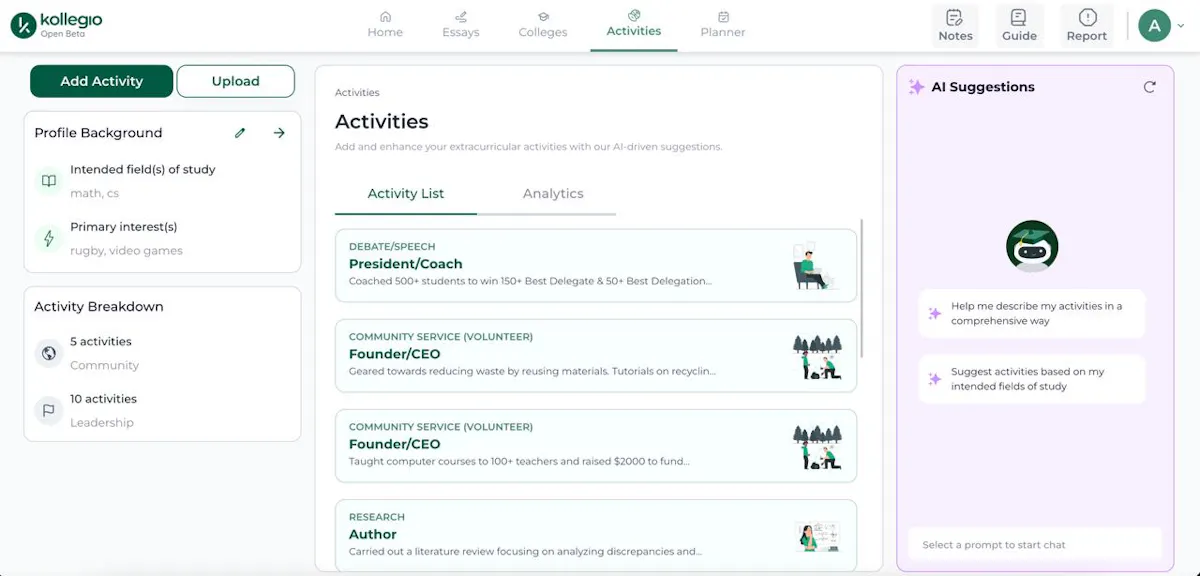The width and height of the screenshot is (1200, 576).
Task: Open the Founder/CEO activity about computer courses
Action: pyautogui.click(x=596, y=445)
